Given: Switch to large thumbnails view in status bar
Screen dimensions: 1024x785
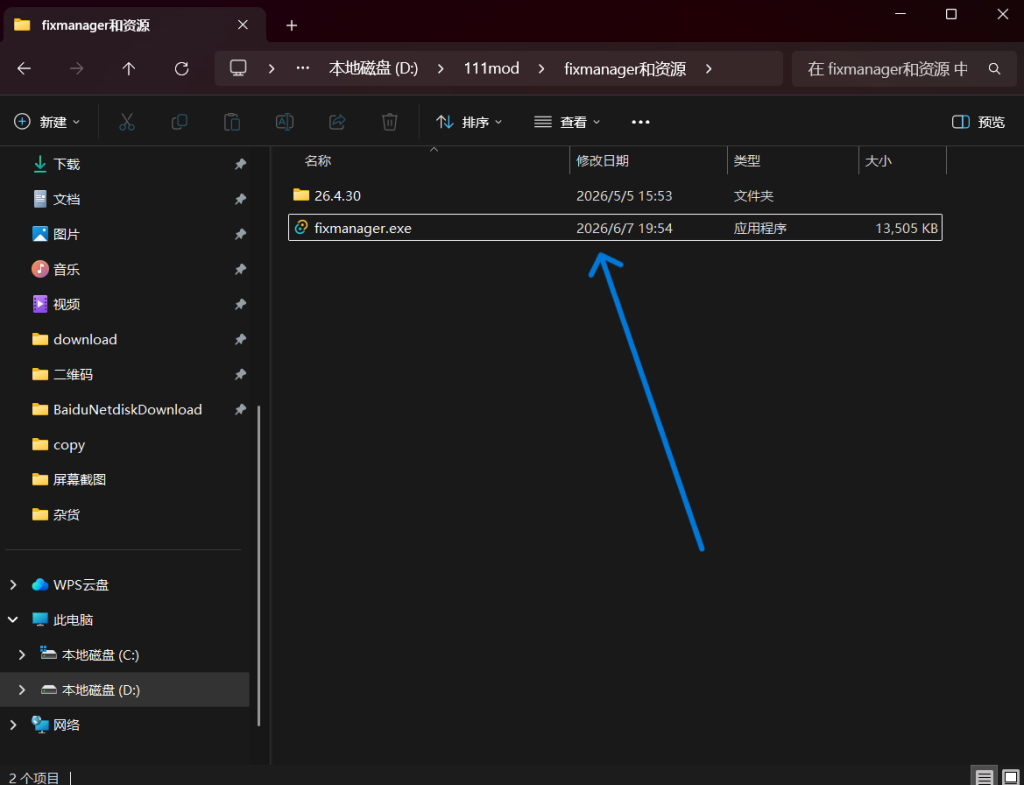Looking at the screenshot, I should coord(1010,777).
